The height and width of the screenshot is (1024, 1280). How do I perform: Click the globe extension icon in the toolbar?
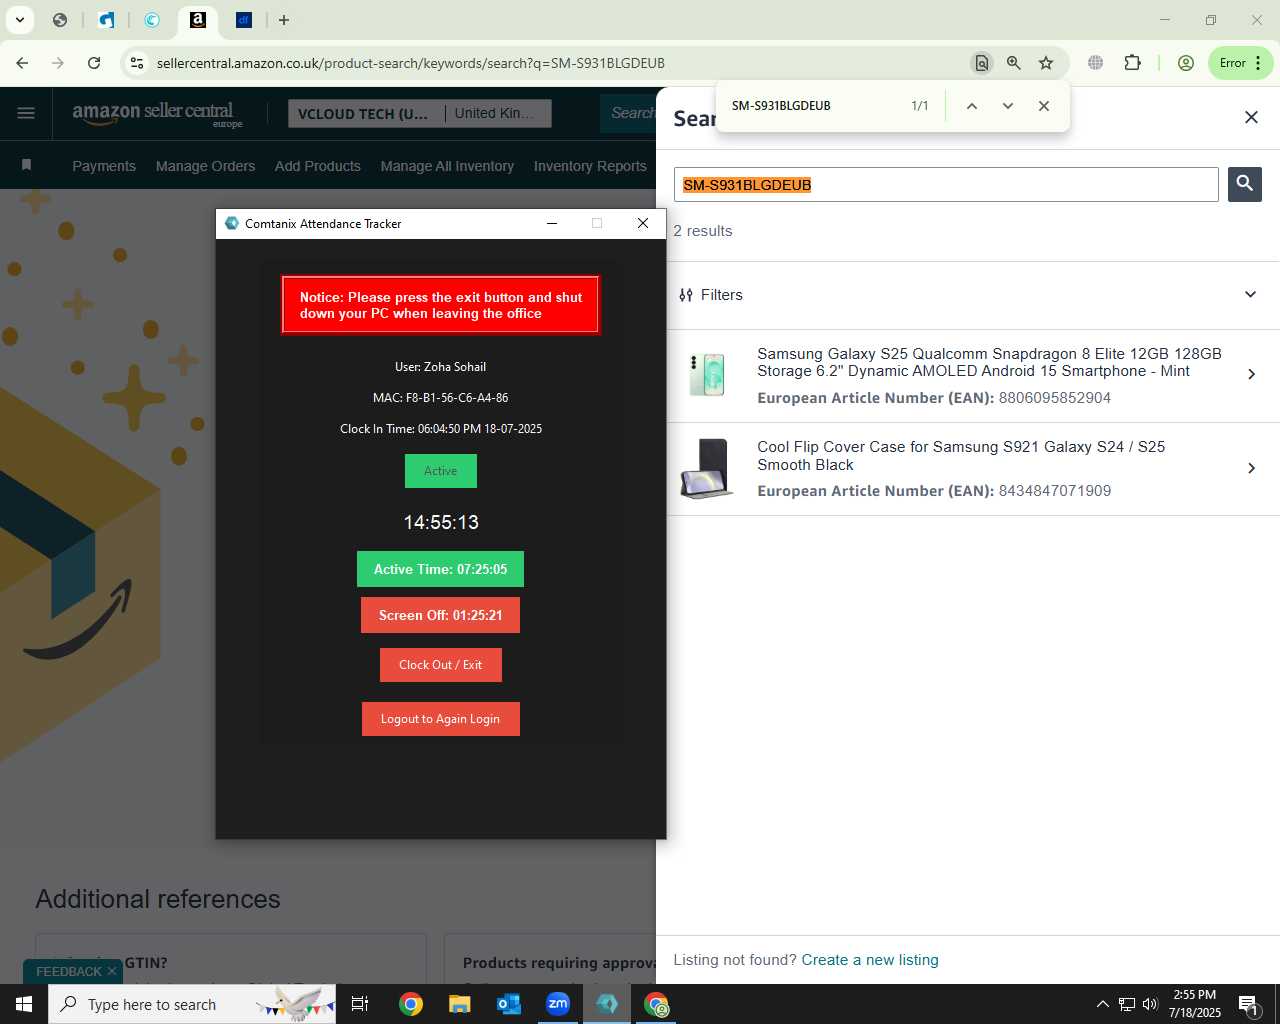point(1096,63)
